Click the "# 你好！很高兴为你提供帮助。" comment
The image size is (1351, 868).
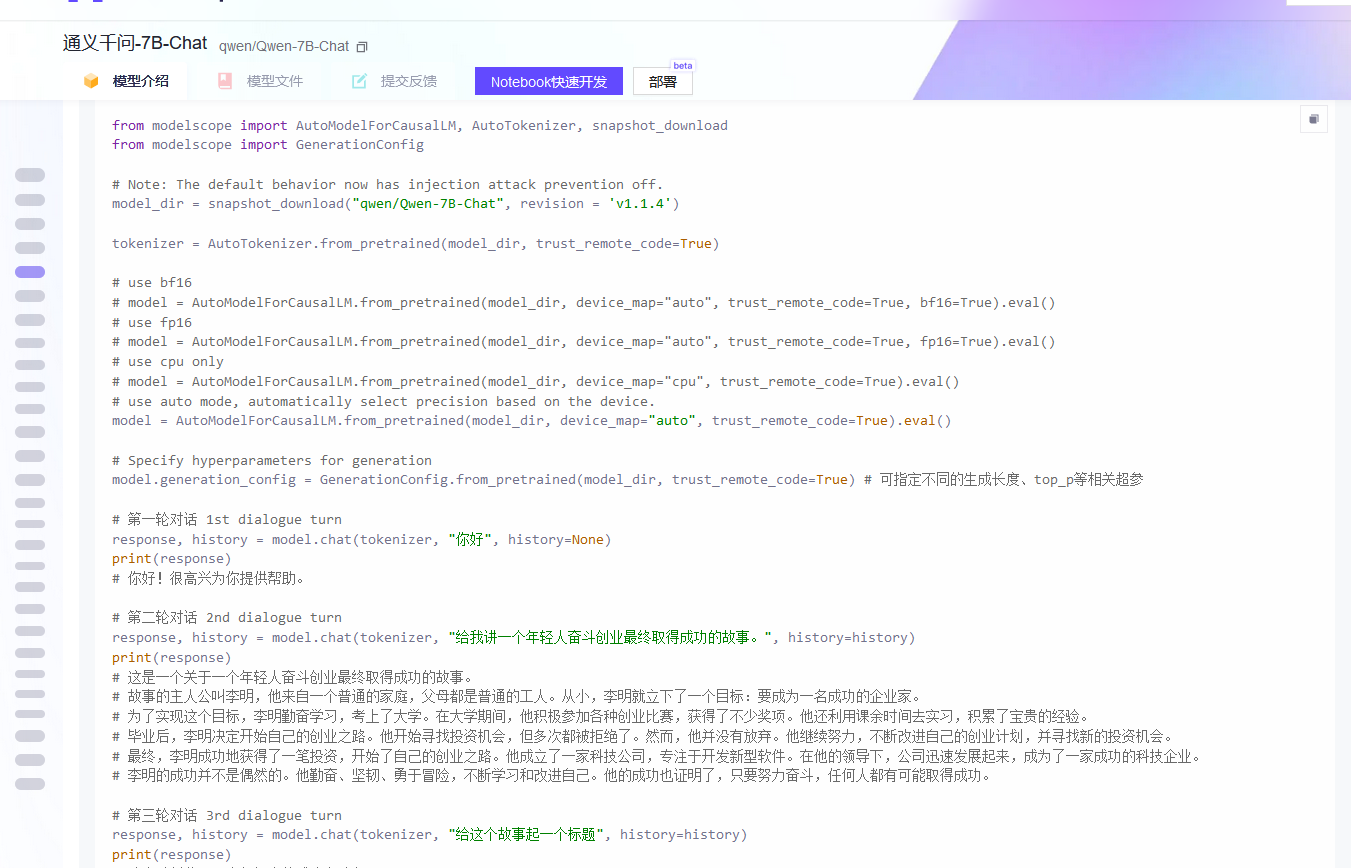coord(208,578)
